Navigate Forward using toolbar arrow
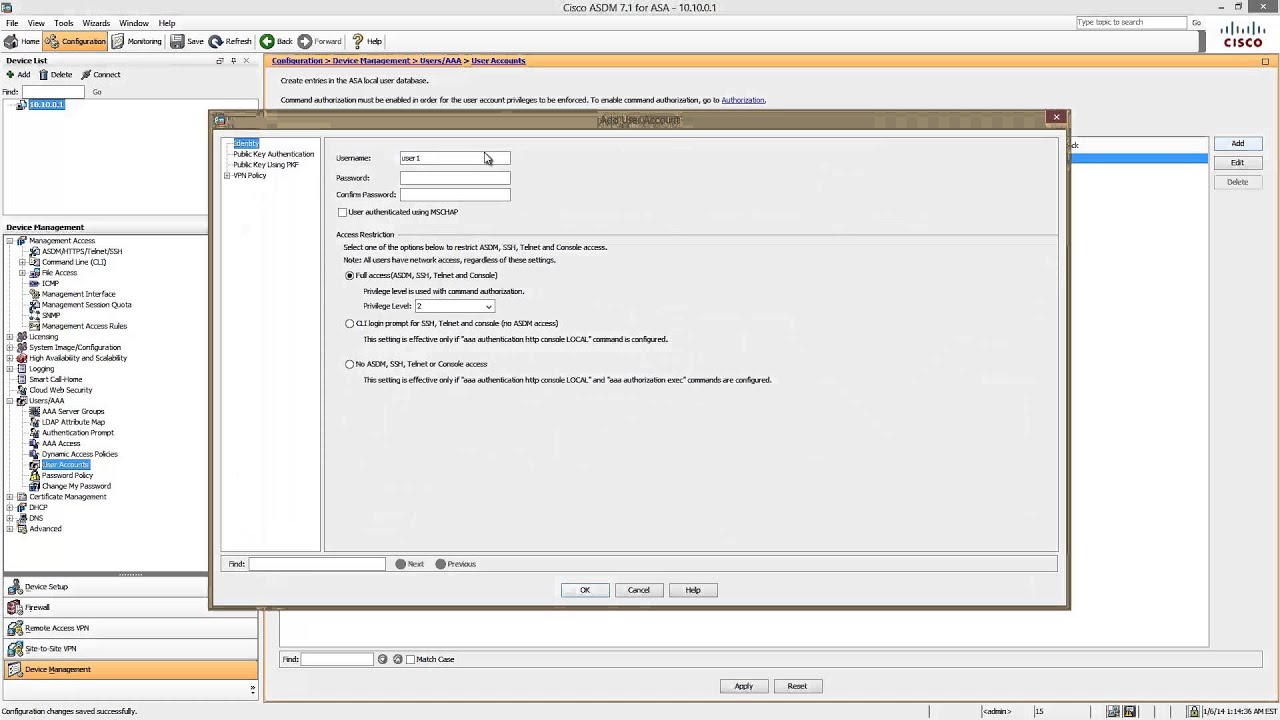The width and height of the screenshot is (1280, 720). pyautogui.click(x=320, y=41)
